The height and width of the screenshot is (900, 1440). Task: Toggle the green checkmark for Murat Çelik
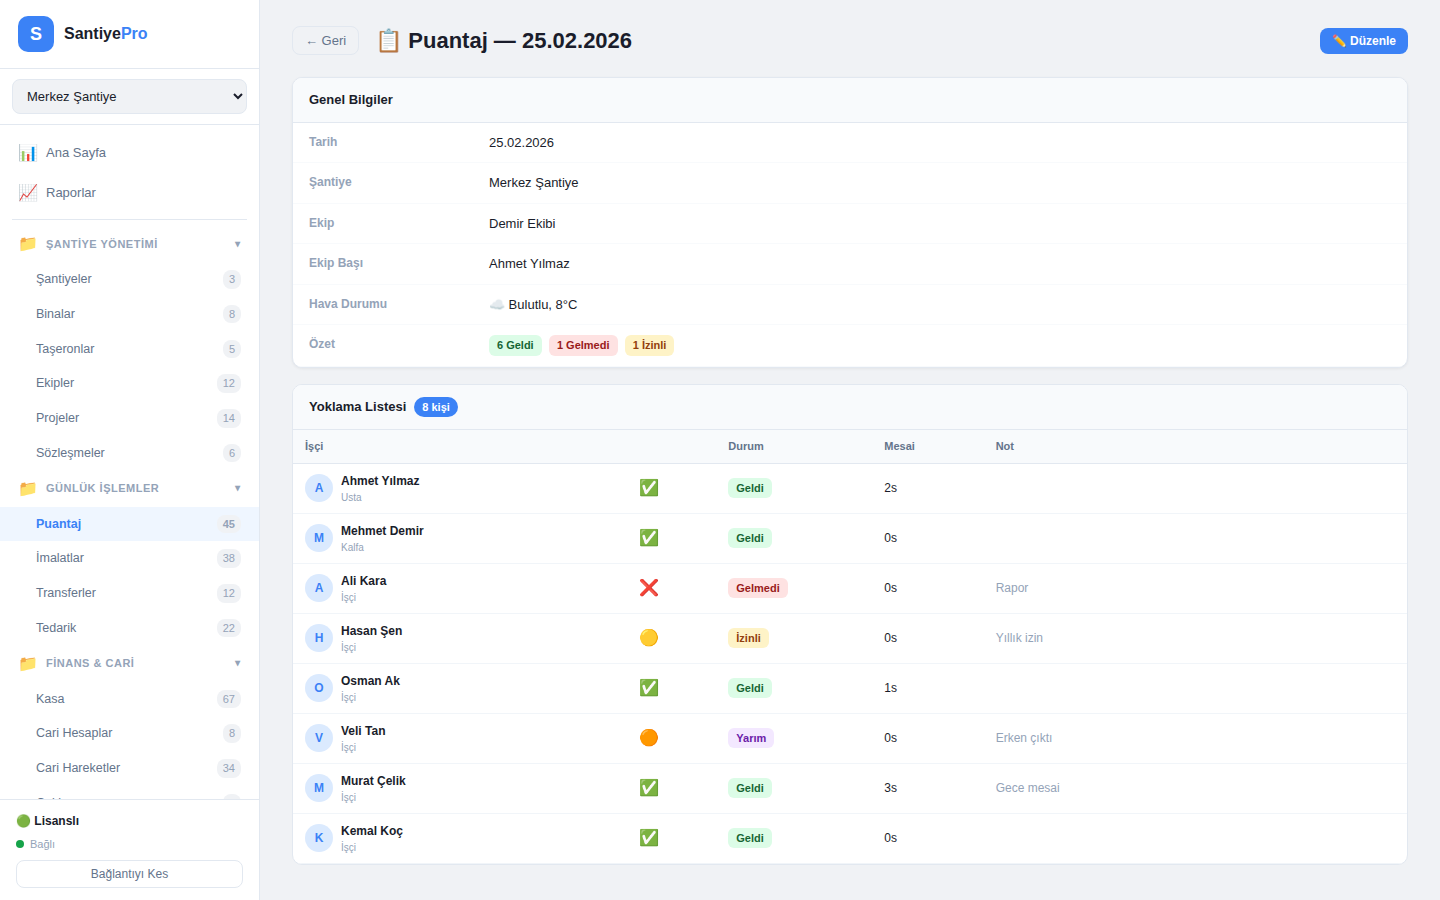coord(649,788)
